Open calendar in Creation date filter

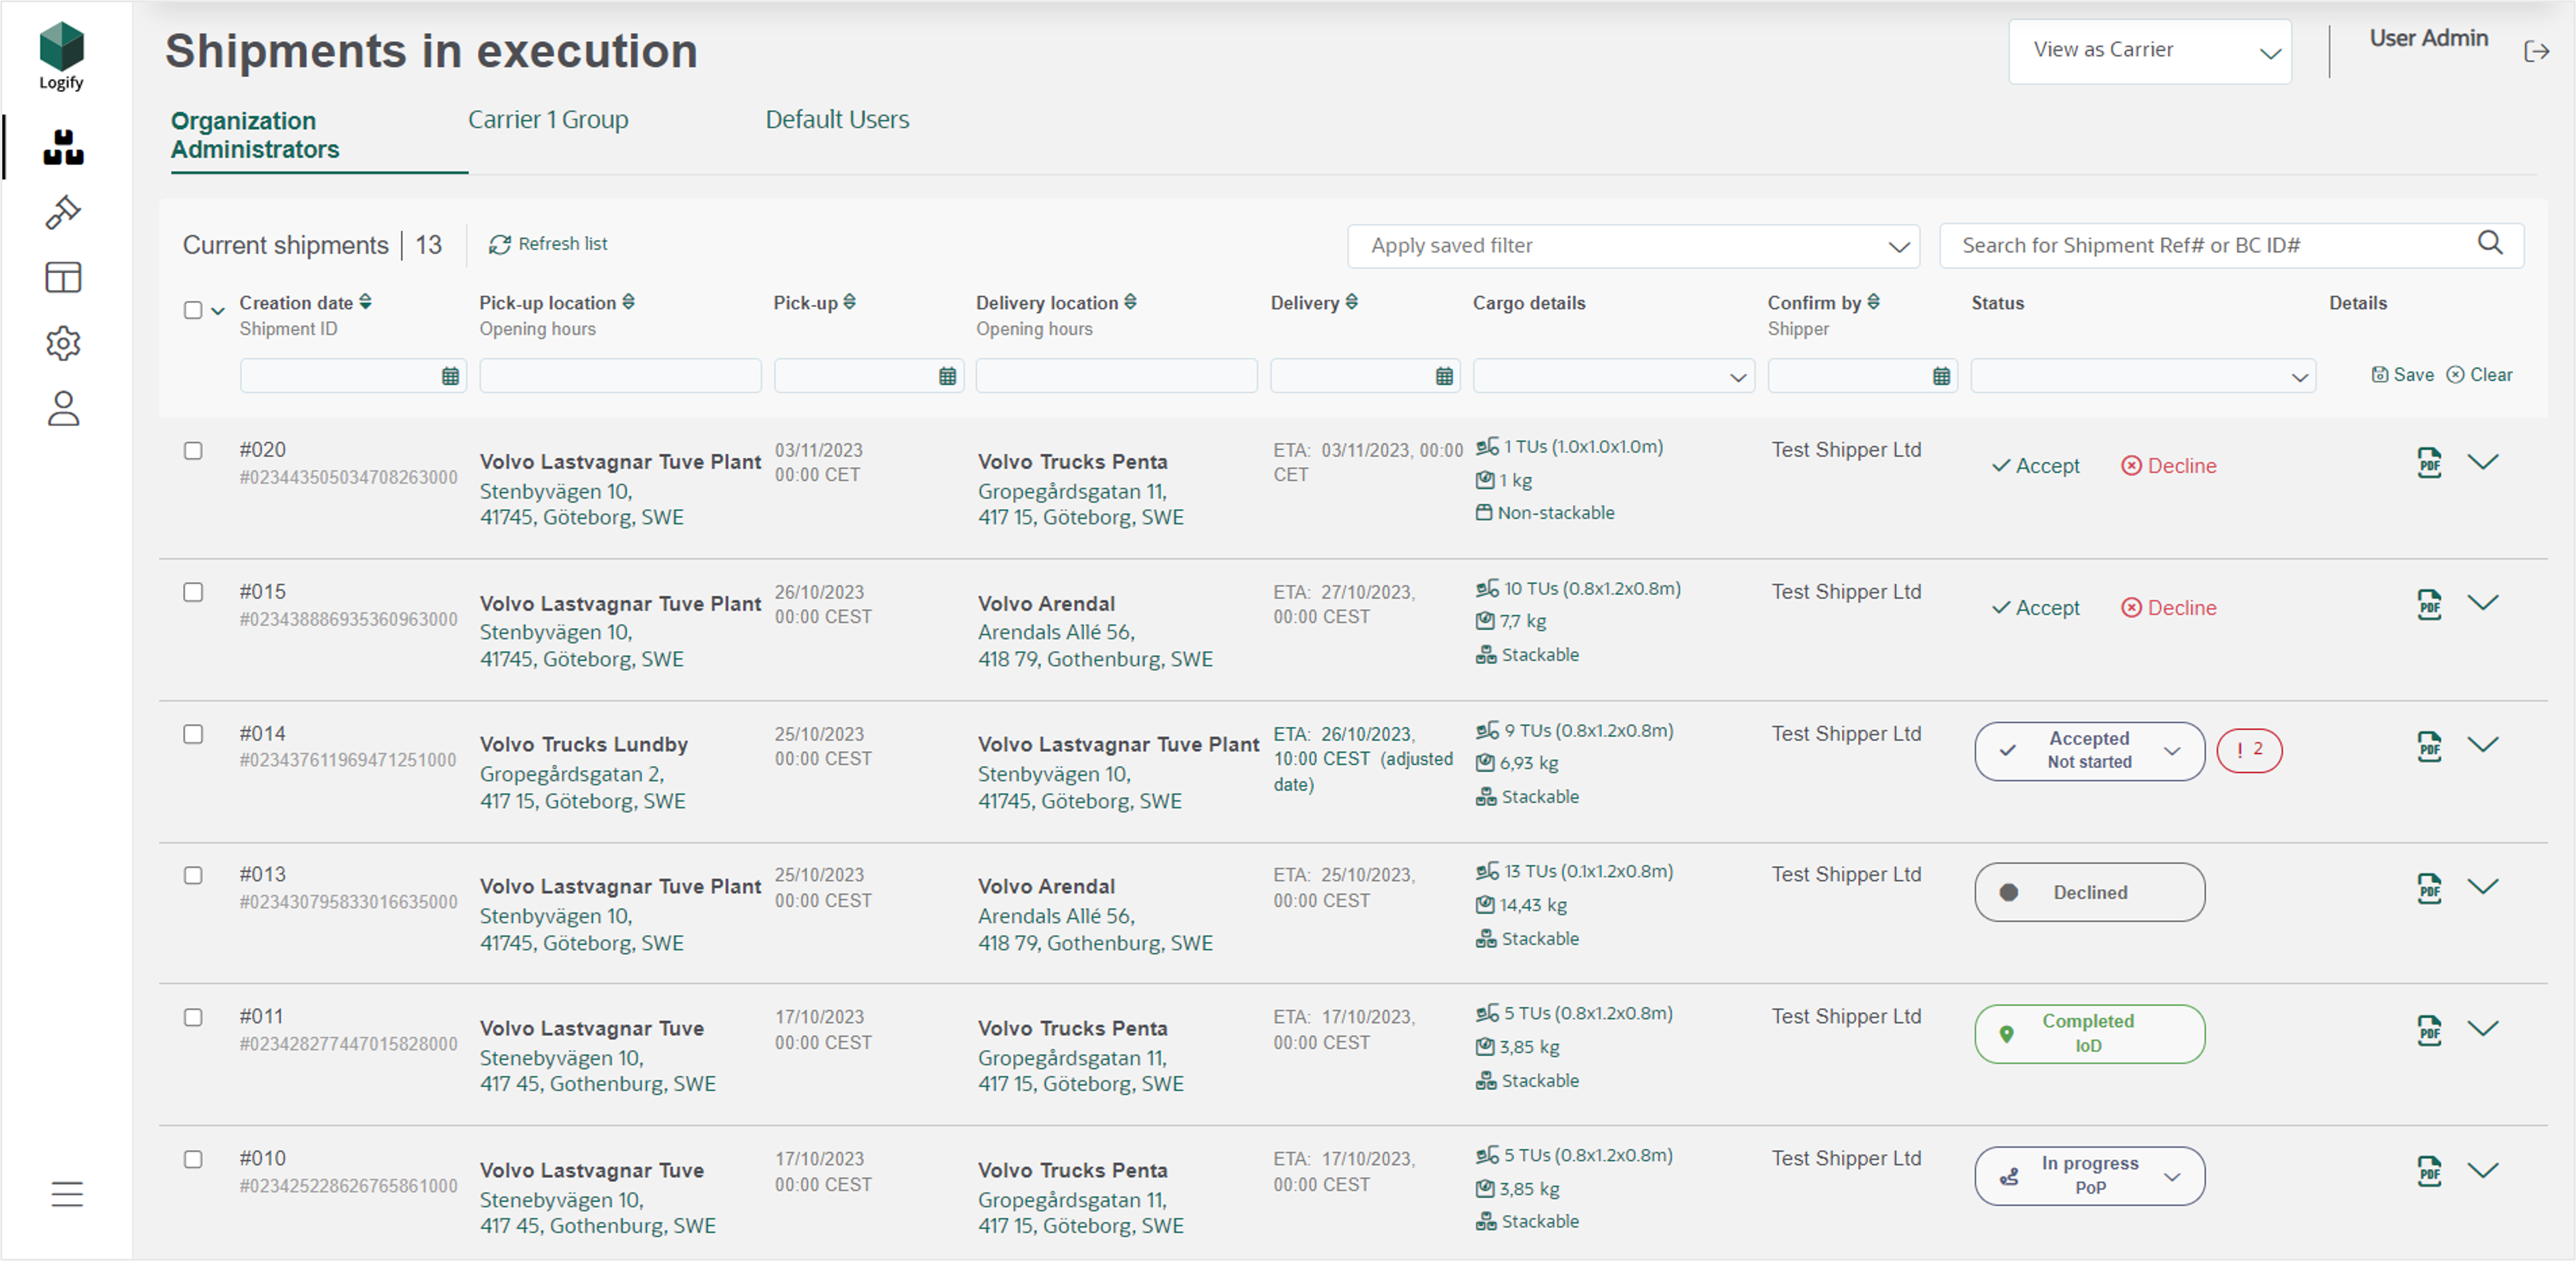pos(450,376)
